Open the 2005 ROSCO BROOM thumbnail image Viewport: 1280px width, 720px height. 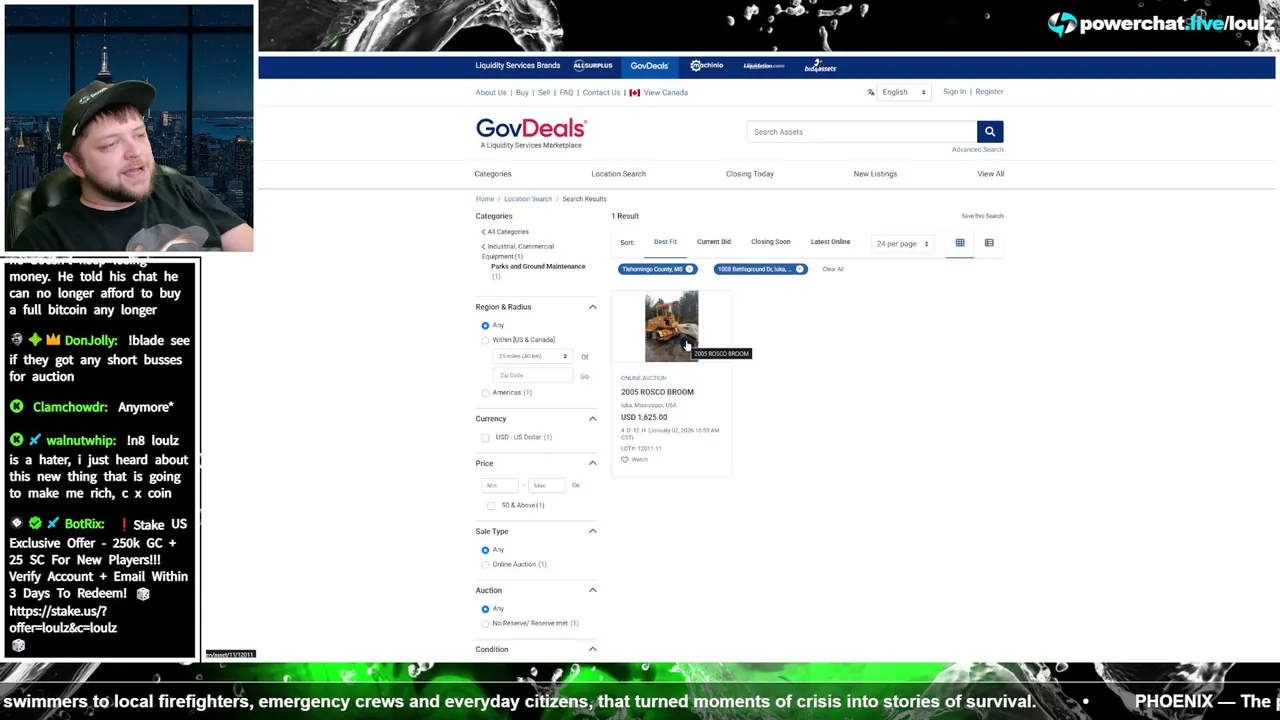(671, 326)
